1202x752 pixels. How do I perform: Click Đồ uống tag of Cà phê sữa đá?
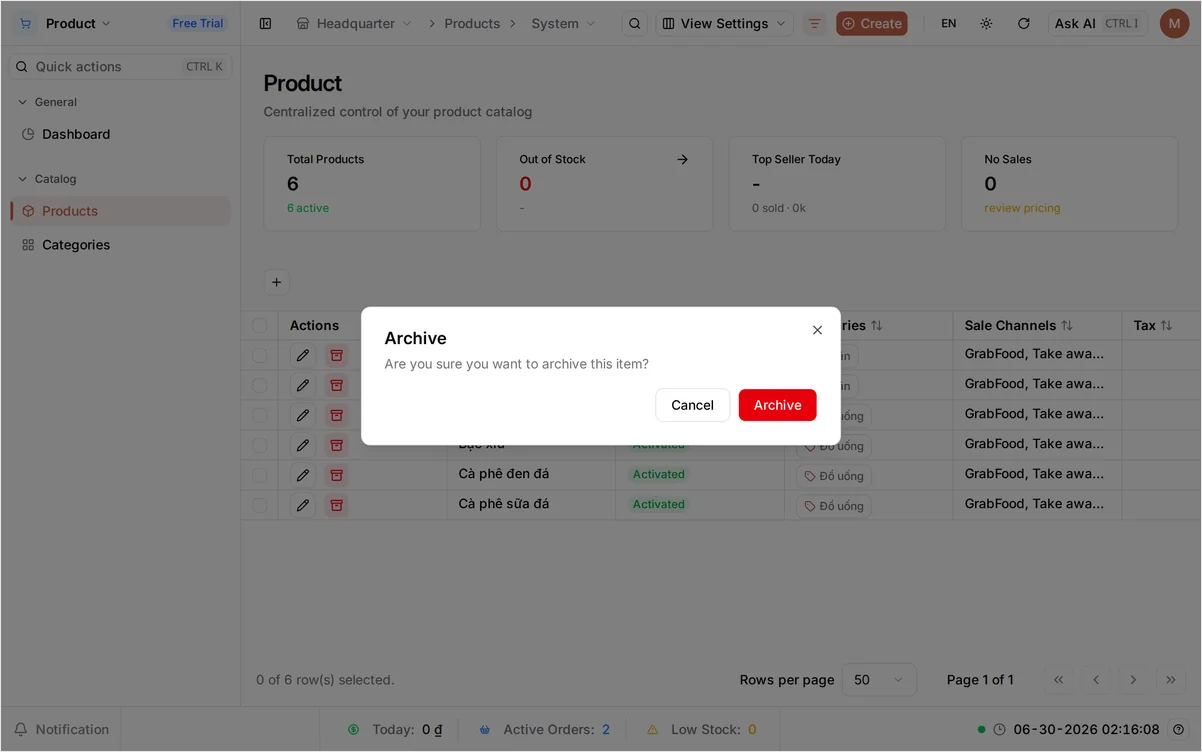(x=833, y=506)
